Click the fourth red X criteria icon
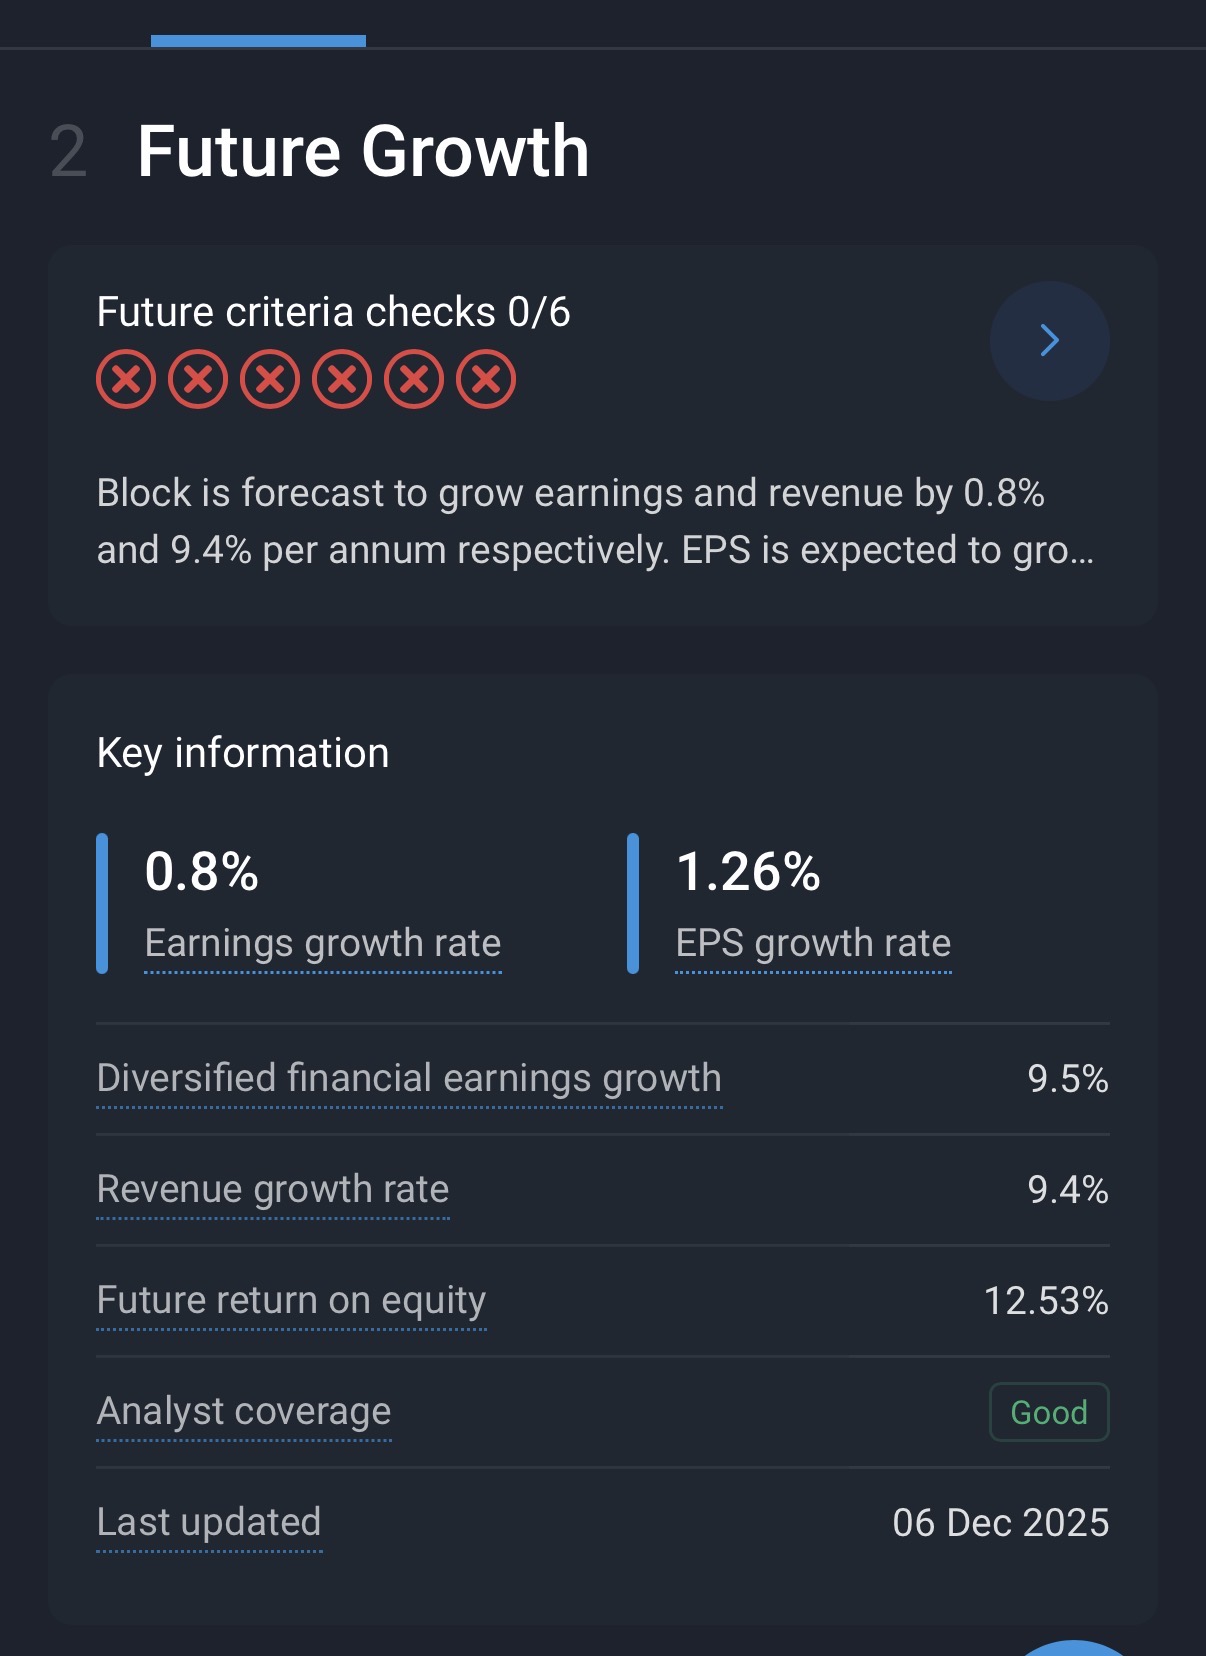 (x=342, y=380)
